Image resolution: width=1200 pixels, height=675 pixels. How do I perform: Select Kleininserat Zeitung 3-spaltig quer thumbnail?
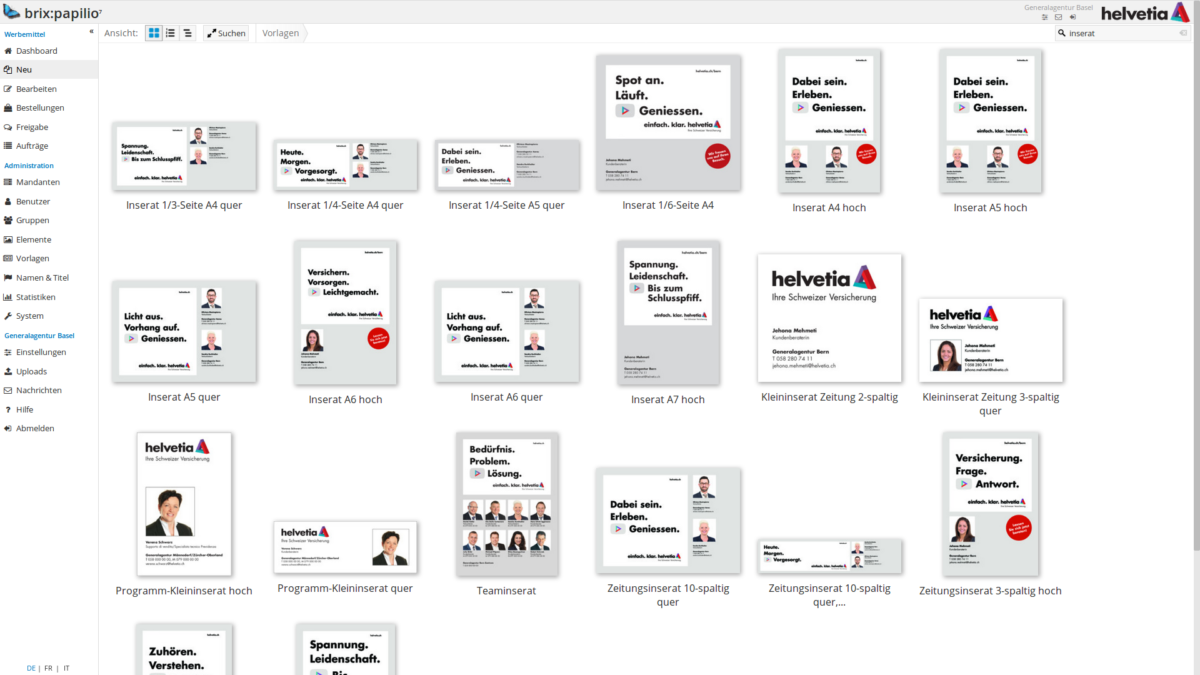coord(990,340)
